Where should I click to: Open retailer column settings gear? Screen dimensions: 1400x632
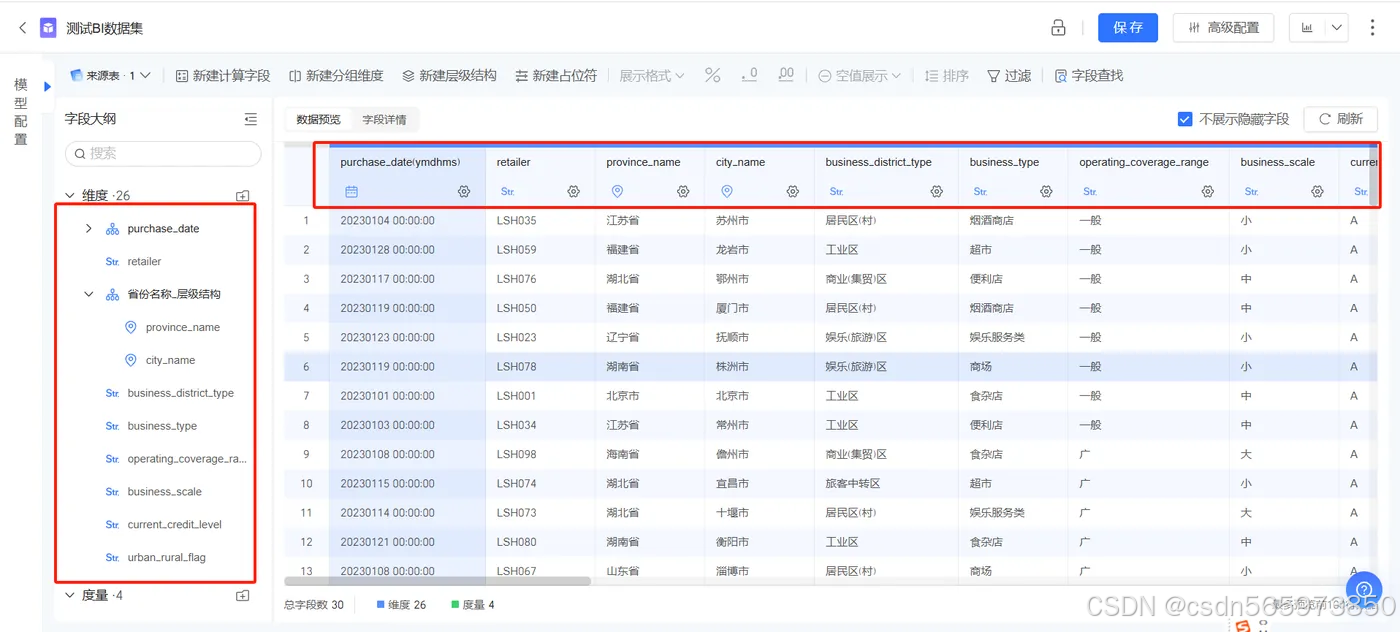pos(573,191)
